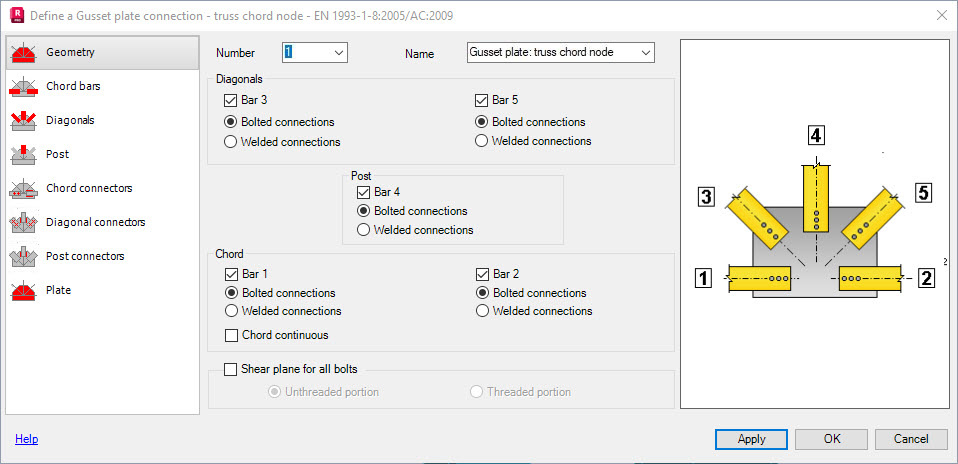Confirm the dialog with OK
The image size is (958, 464).
831,439
